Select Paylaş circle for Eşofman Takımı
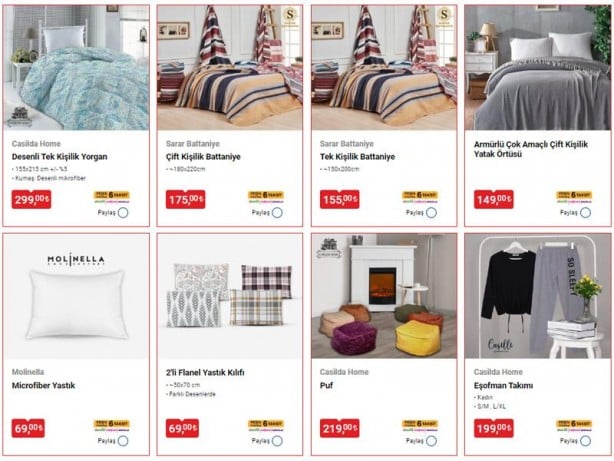The width and height of the screenshot is (614, 461). pos(585,441)
